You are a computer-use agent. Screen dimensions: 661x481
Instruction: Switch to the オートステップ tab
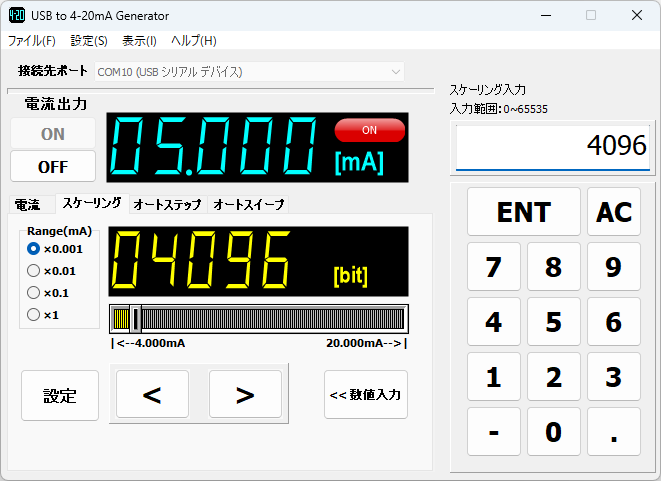tap(167, 204)
